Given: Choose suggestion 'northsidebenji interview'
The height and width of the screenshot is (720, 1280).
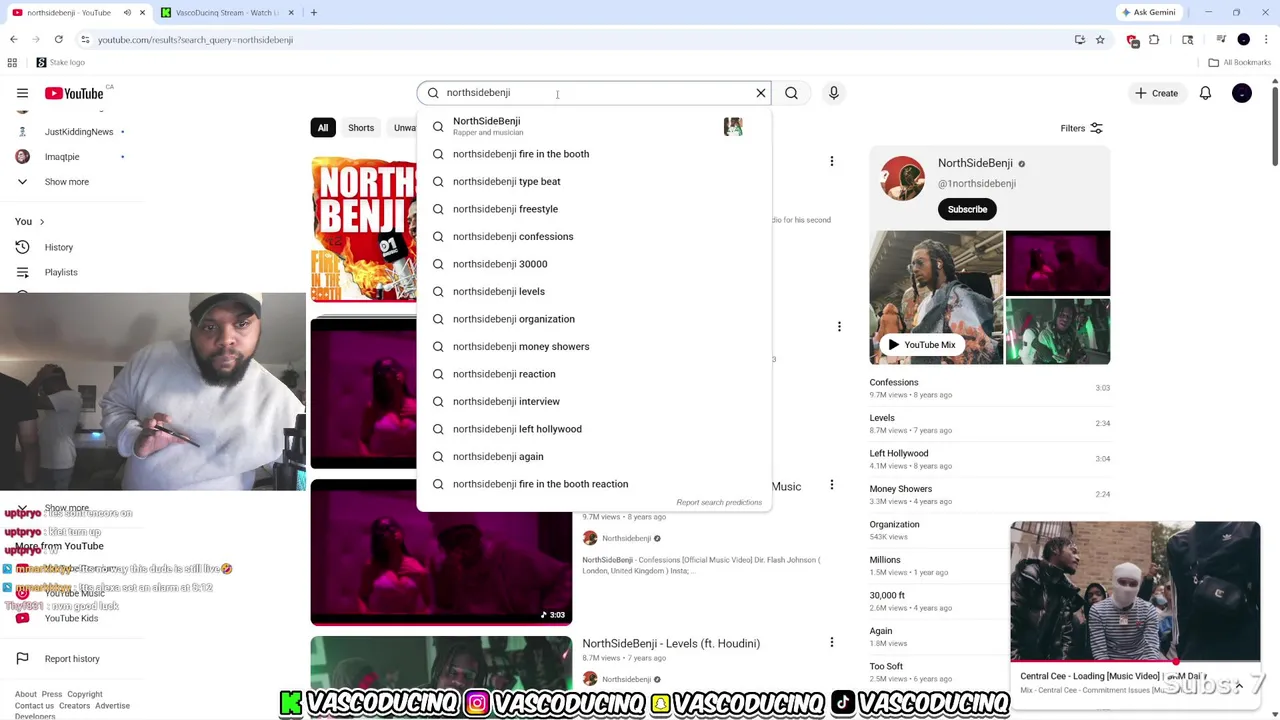Looking at the screenshot, I should 594,401.
